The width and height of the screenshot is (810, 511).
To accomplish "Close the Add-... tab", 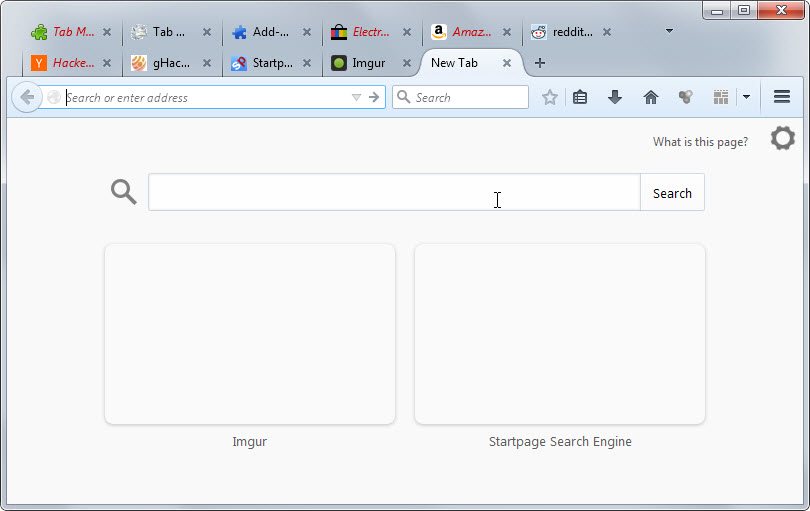I will [307, 32].
